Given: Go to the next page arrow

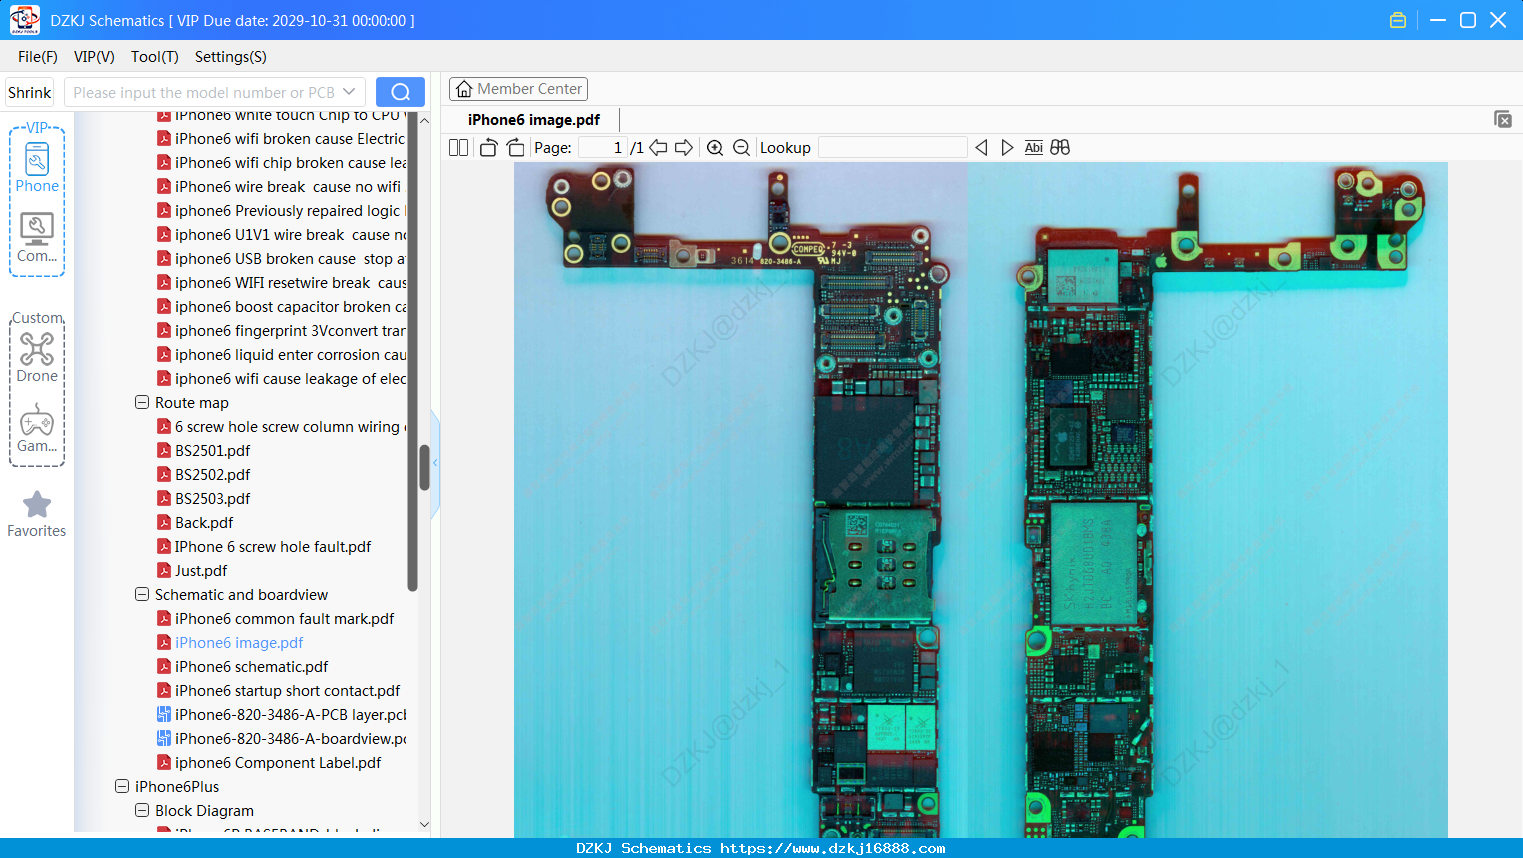Looking at the screenshot, I should click(684, 148).
